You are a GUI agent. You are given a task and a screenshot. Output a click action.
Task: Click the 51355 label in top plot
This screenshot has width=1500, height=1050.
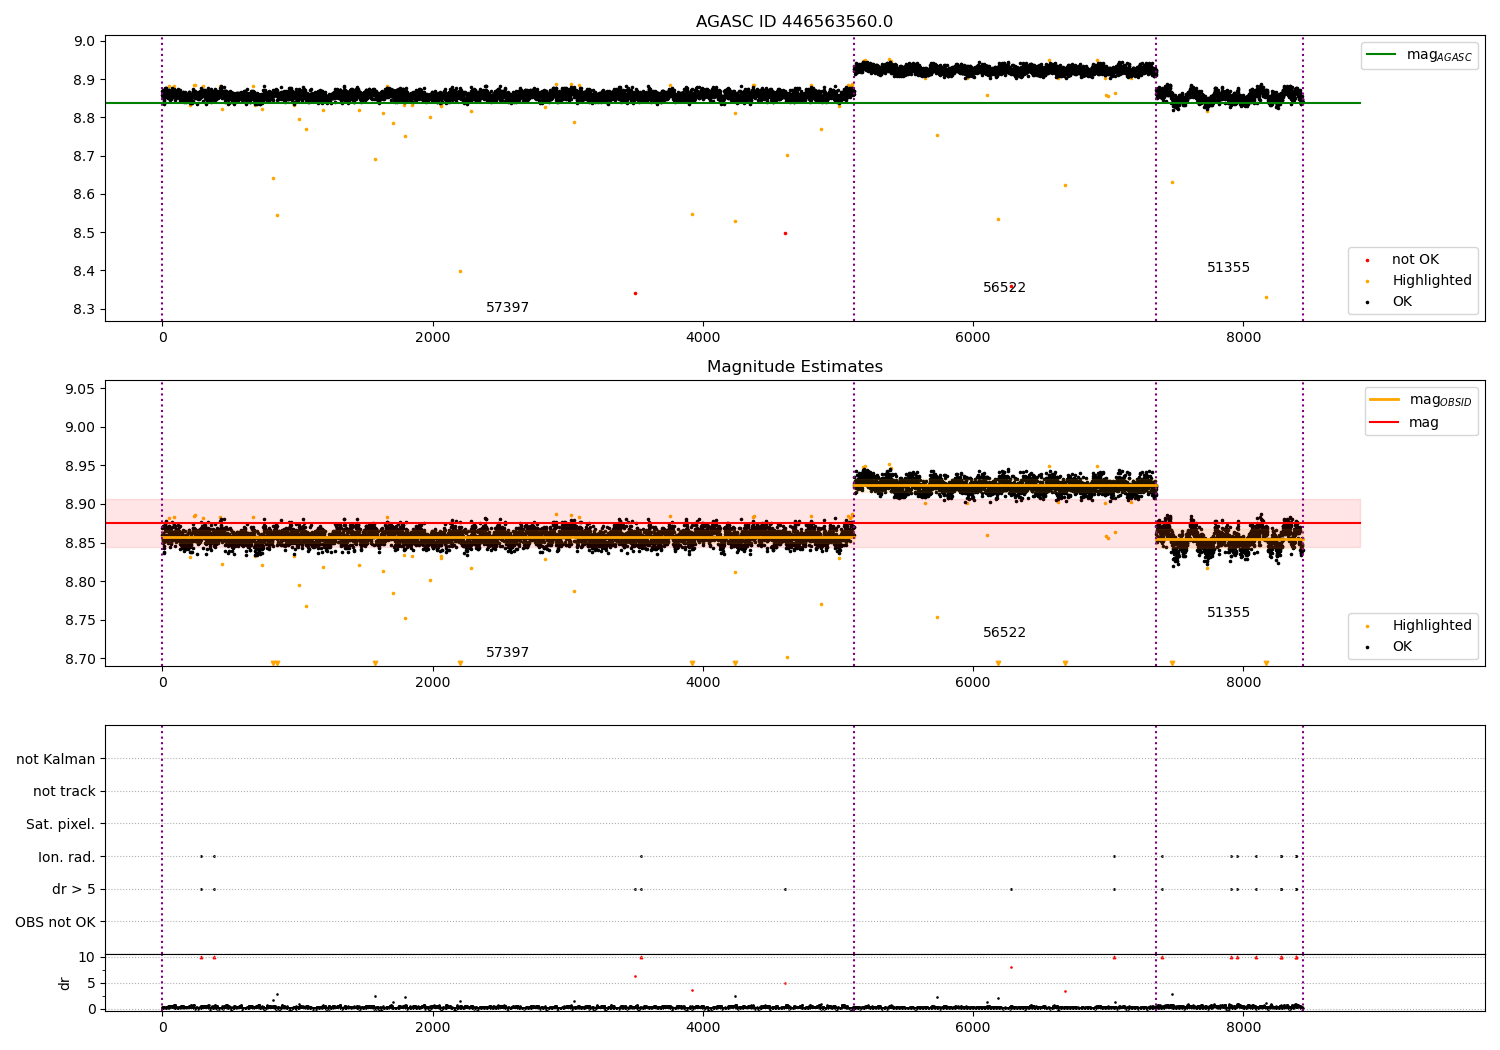[x=1228, y=268]
